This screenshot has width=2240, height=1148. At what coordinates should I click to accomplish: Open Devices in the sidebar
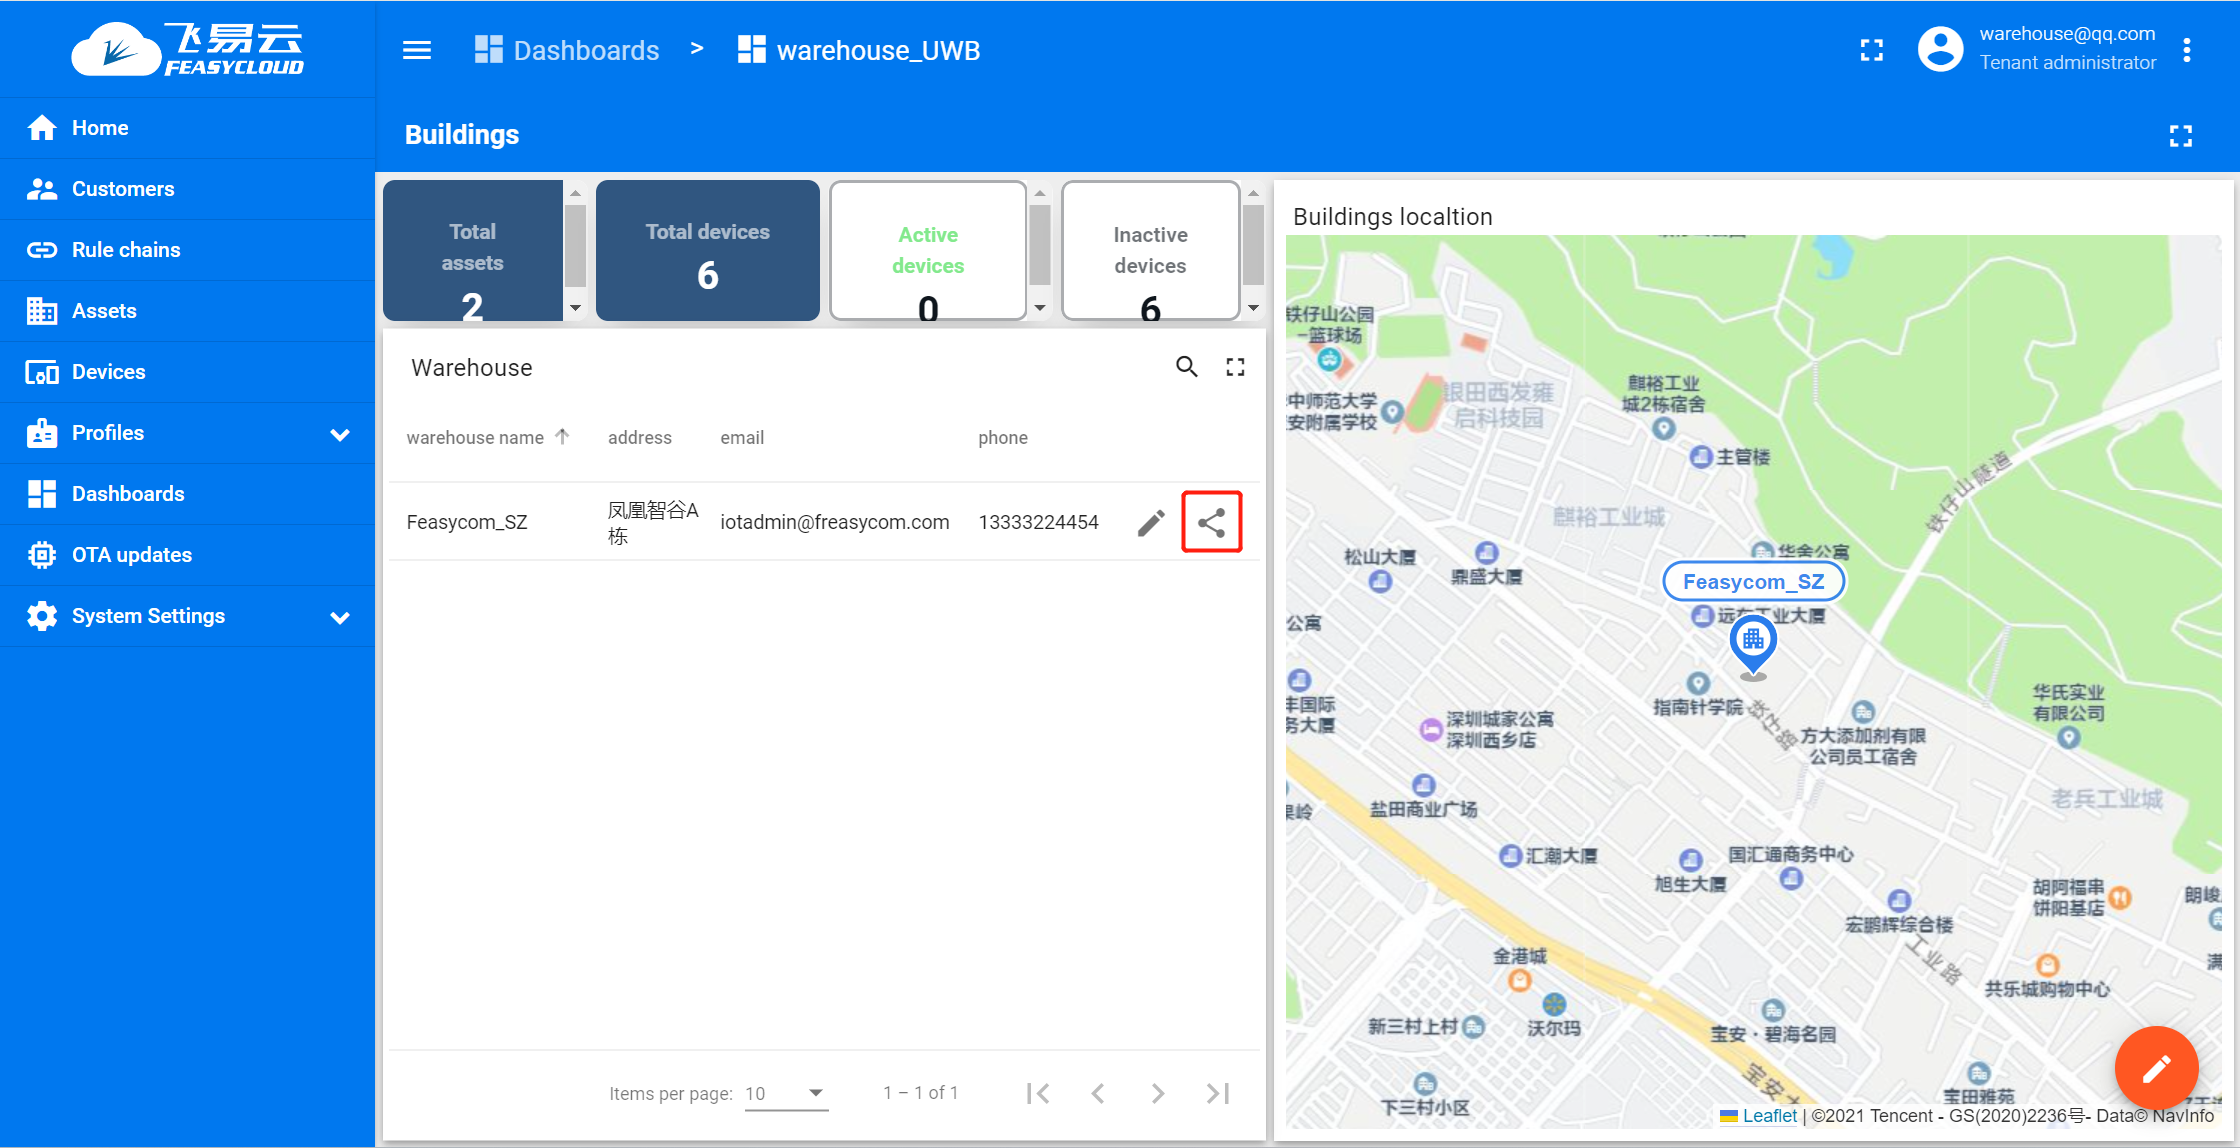108,372
